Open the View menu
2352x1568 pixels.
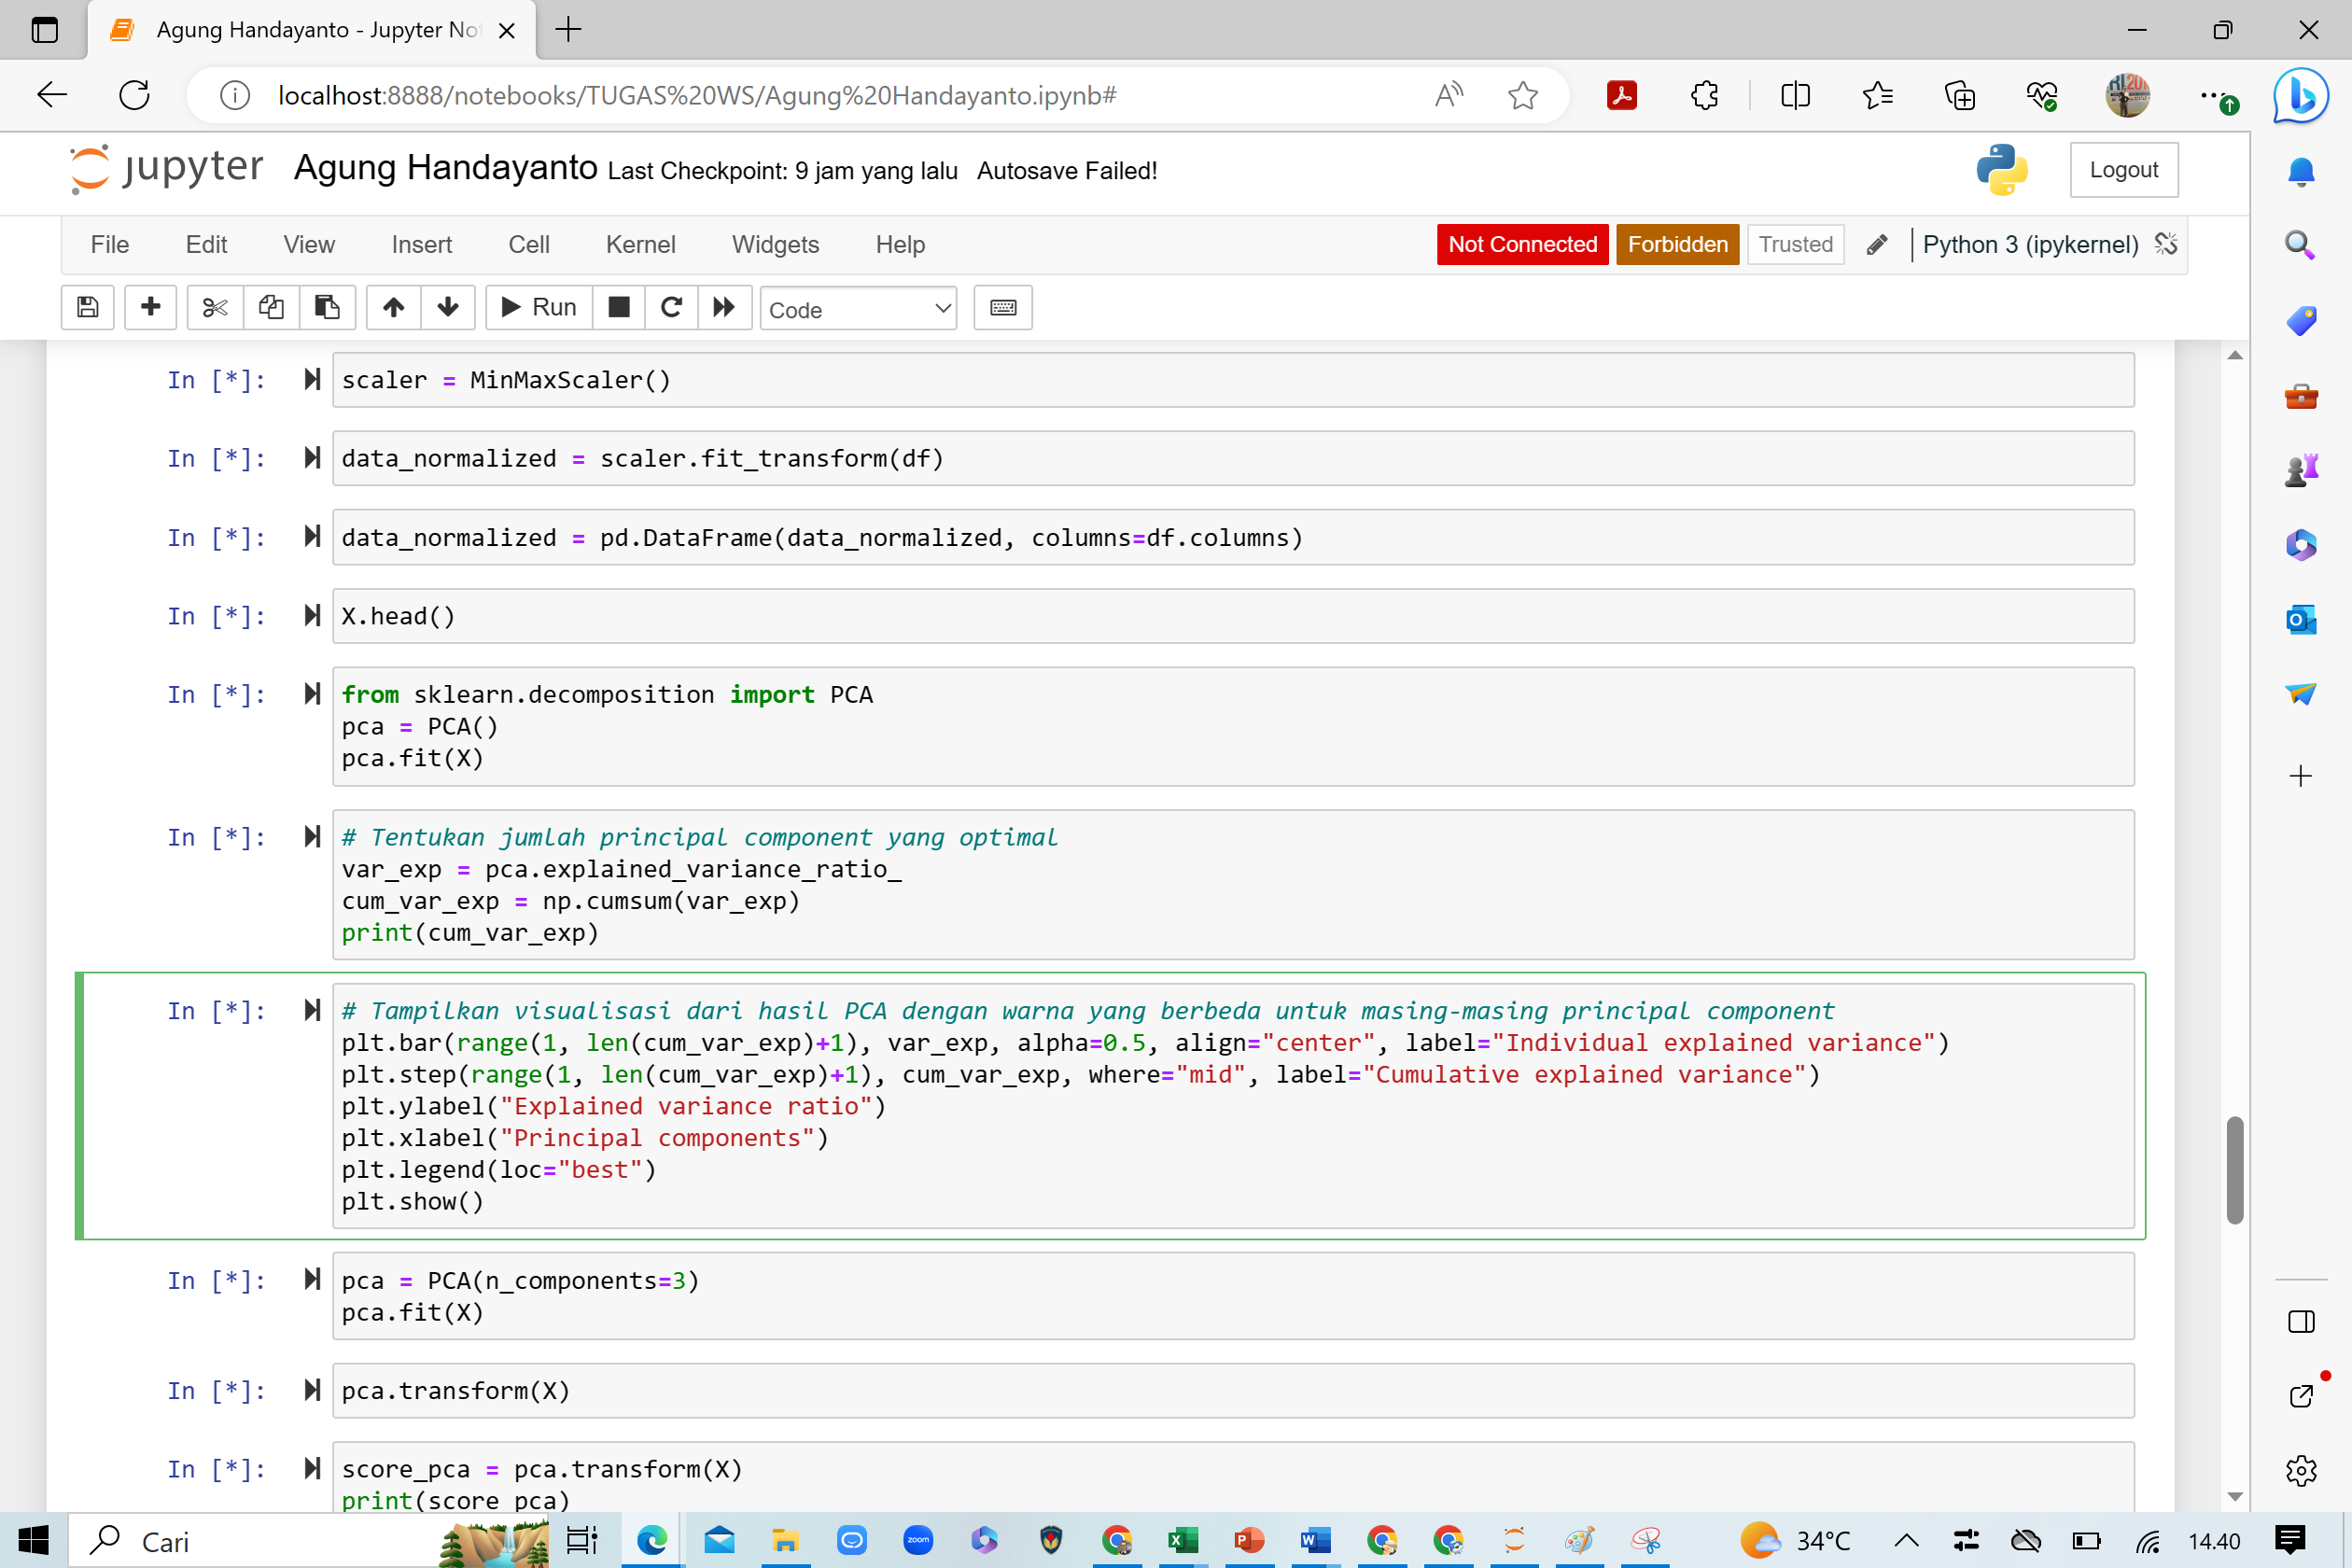[308, 244]
